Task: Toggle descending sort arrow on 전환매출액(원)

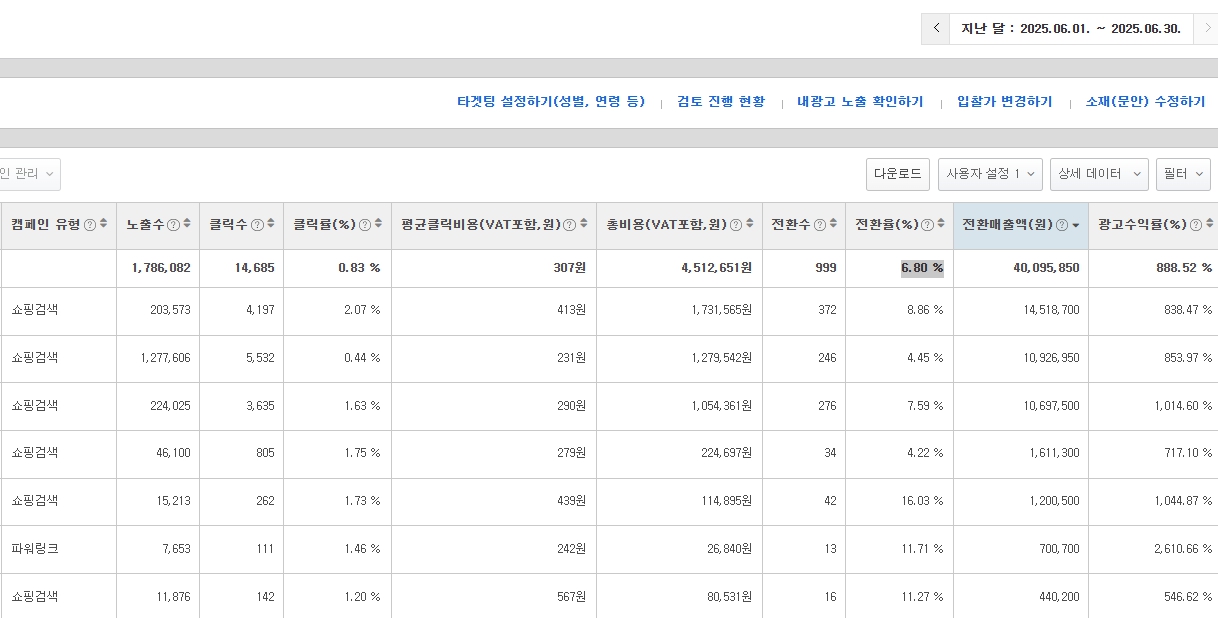Action: tap(1075, 225)
